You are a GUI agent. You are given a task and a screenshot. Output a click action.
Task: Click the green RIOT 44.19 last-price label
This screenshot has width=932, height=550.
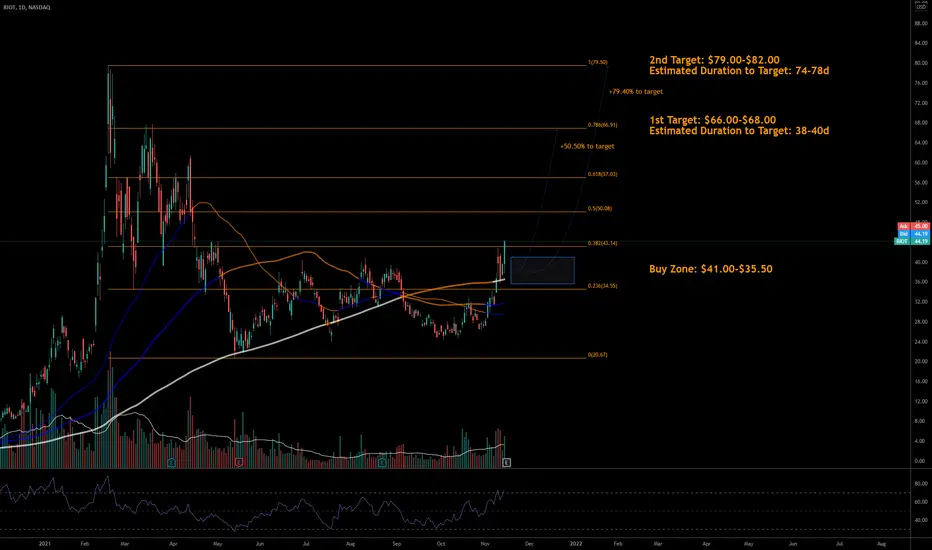click(912, 241)
